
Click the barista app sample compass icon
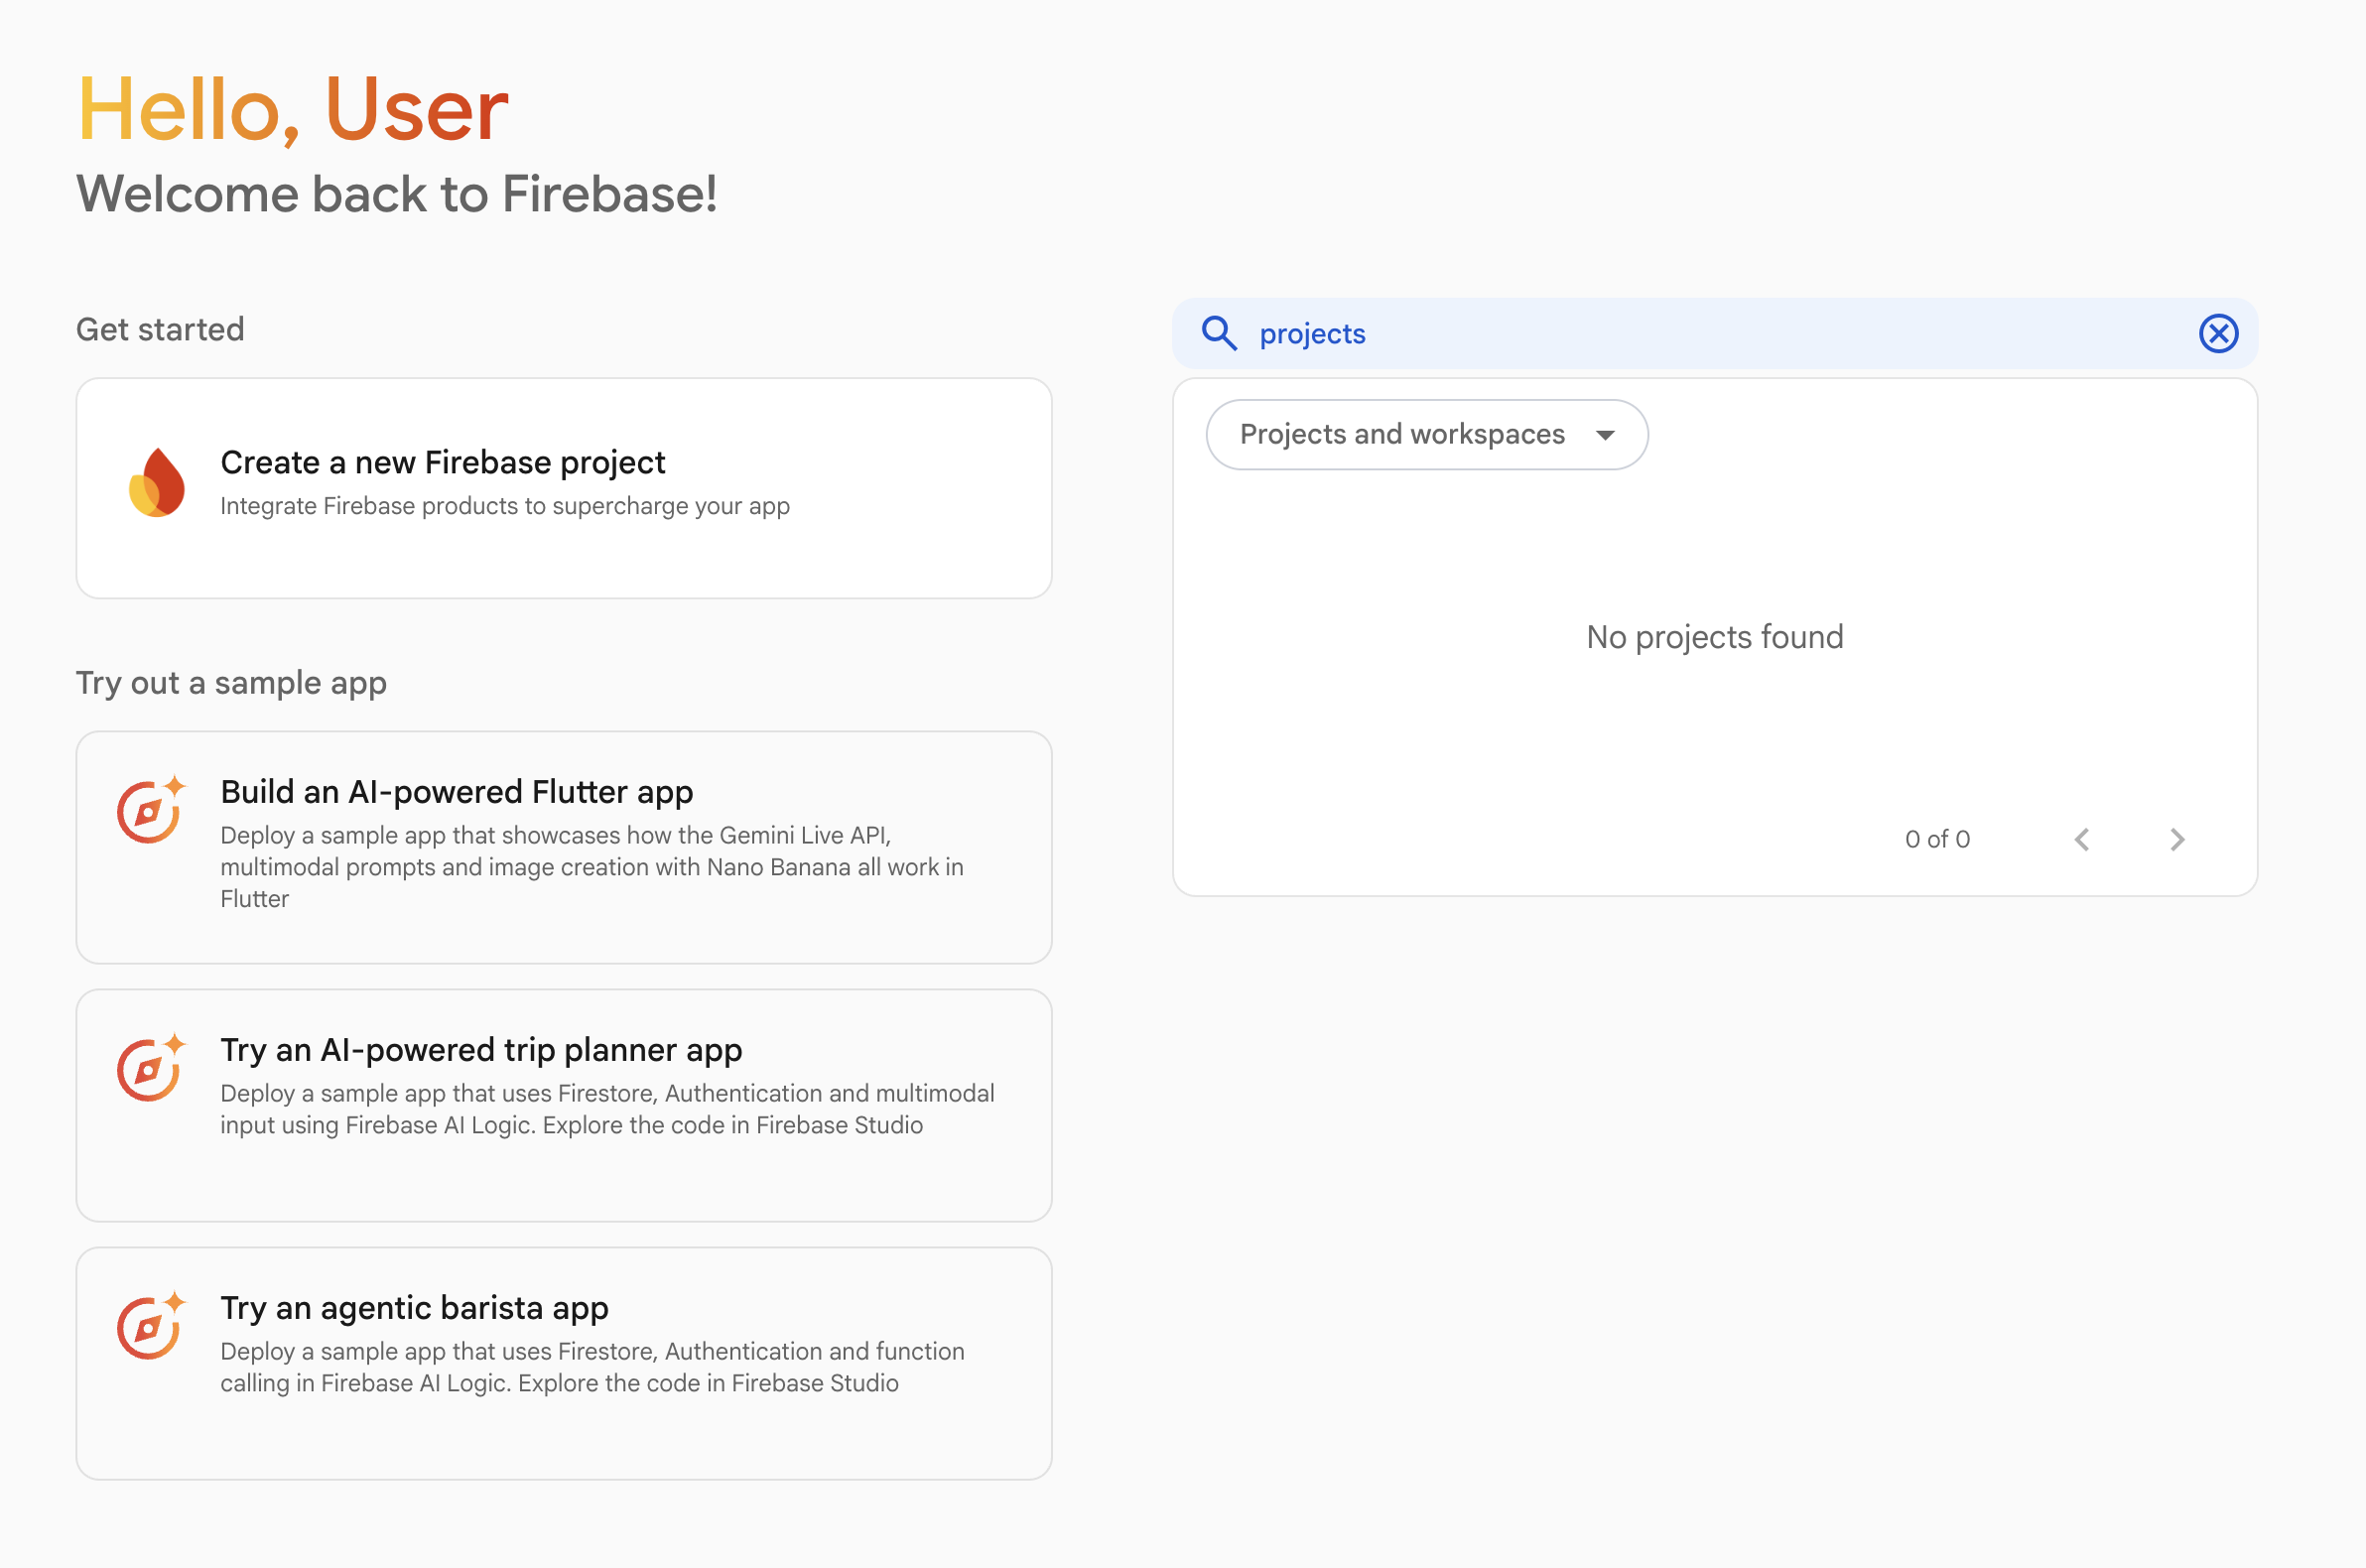pos(151,1325)
